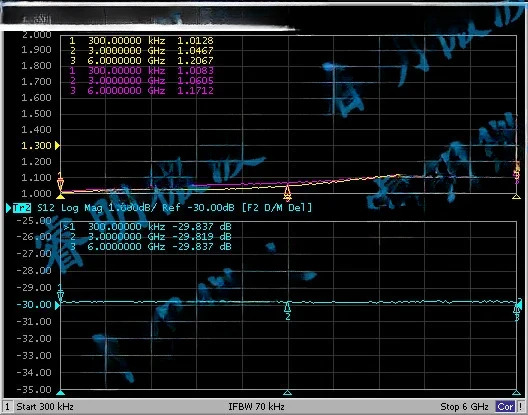
Task: Select marker 2 on the lower S12 trace
Action: coord(288,311)
